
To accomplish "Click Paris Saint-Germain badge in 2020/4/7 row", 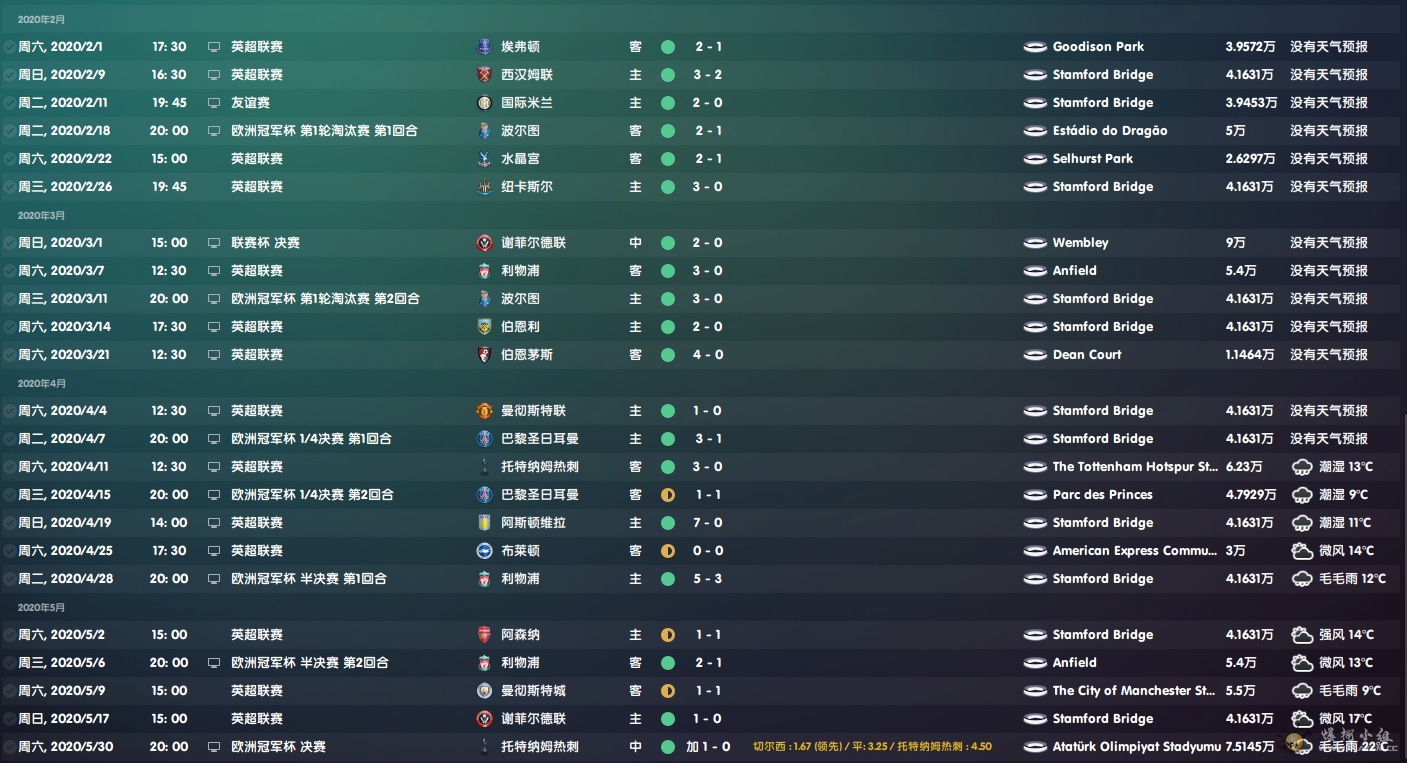I will tap(484, 438).
